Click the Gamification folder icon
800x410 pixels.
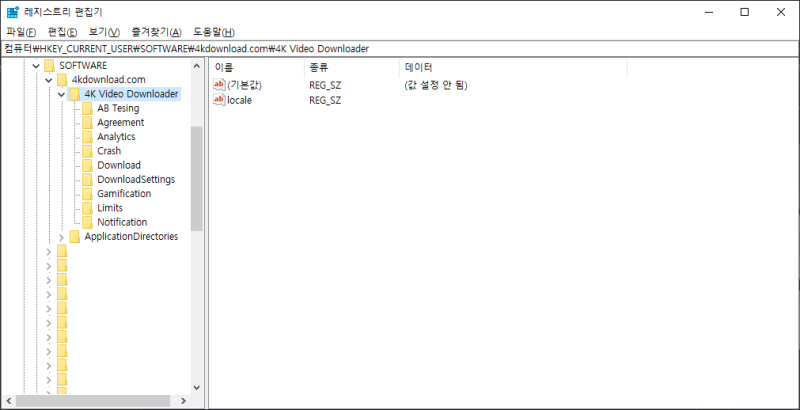point(88,194)
